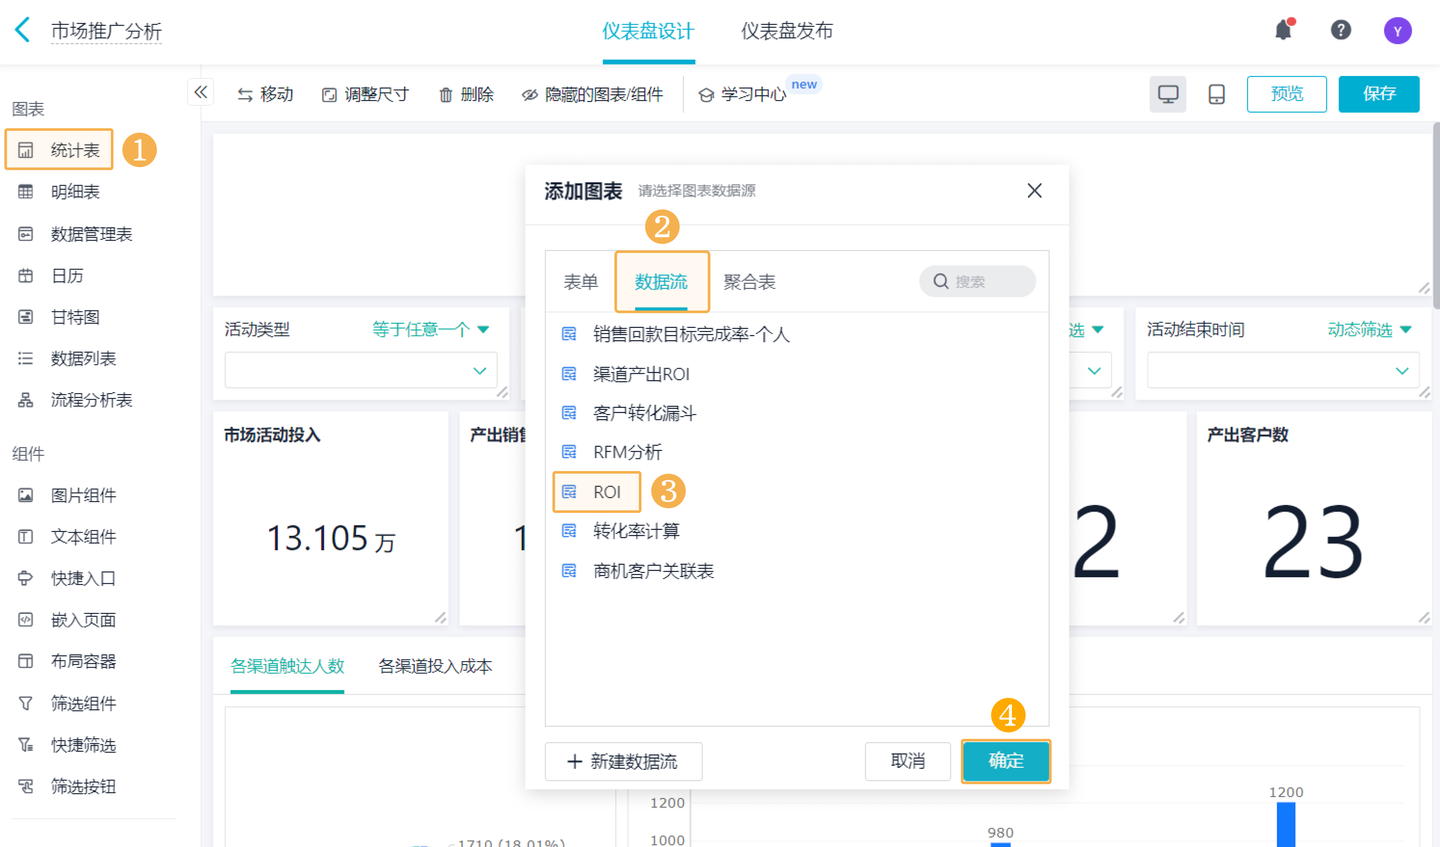This screenshot has height=847, width=1440.
Task: Select the desktop view icon
Action: (1167, 94)
